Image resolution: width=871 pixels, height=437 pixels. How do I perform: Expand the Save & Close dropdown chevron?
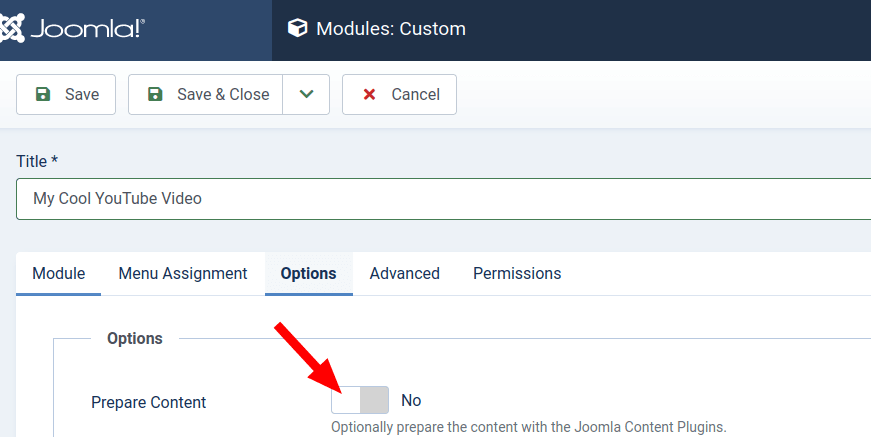point(306,94)
